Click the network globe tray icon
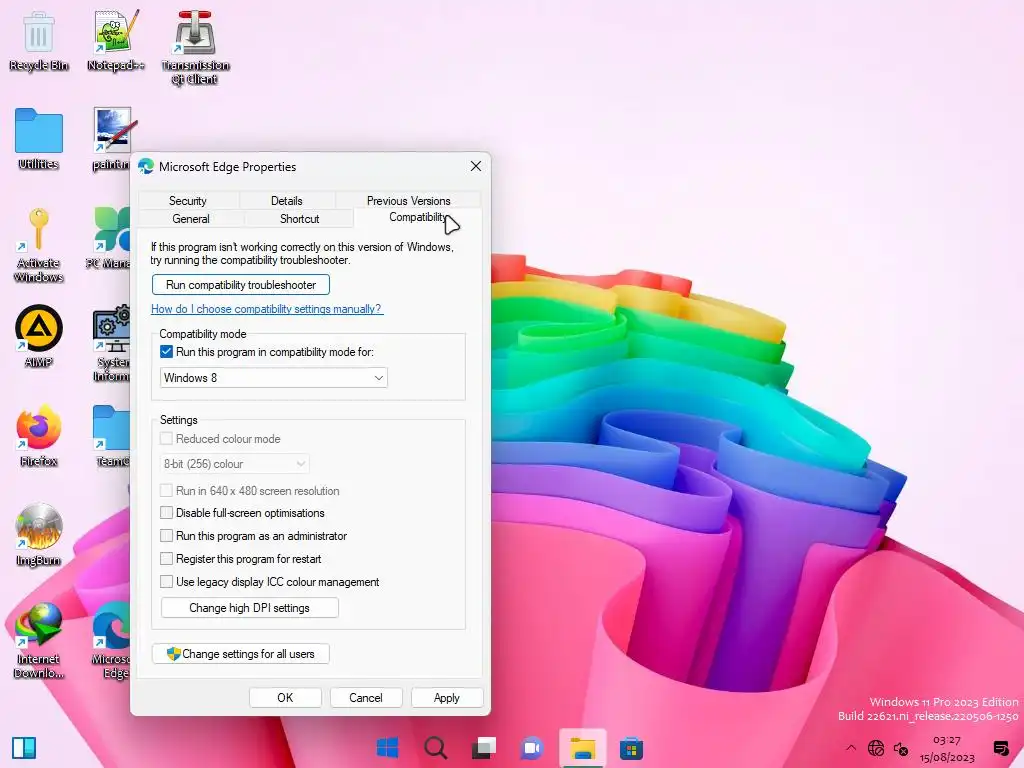 876,748
